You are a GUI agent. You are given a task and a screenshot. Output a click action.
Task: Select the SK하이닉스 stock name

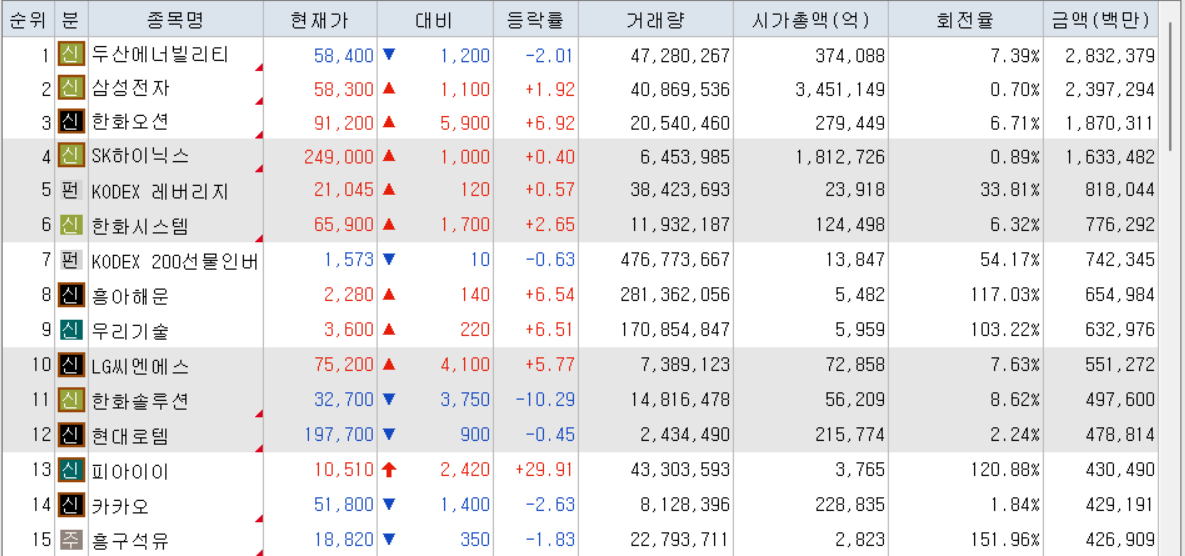[x=140, y=156]
